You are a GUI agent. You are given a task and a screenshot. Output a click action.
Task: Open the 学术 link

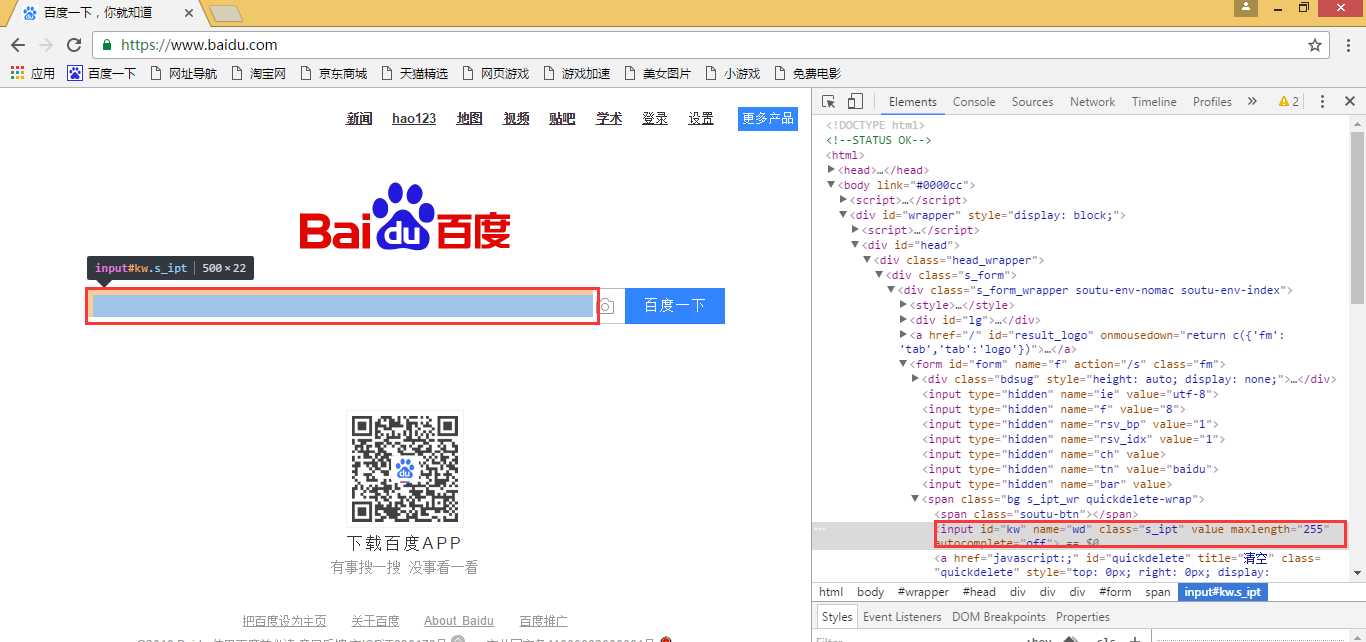pyautogui.click(x=609, y=118)
